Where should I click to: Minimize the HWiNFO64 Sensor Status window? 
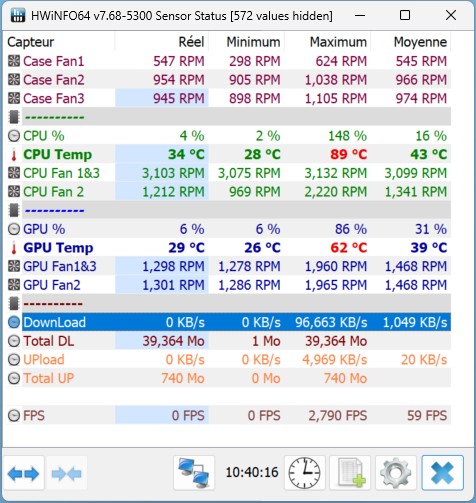pos(360,15)
